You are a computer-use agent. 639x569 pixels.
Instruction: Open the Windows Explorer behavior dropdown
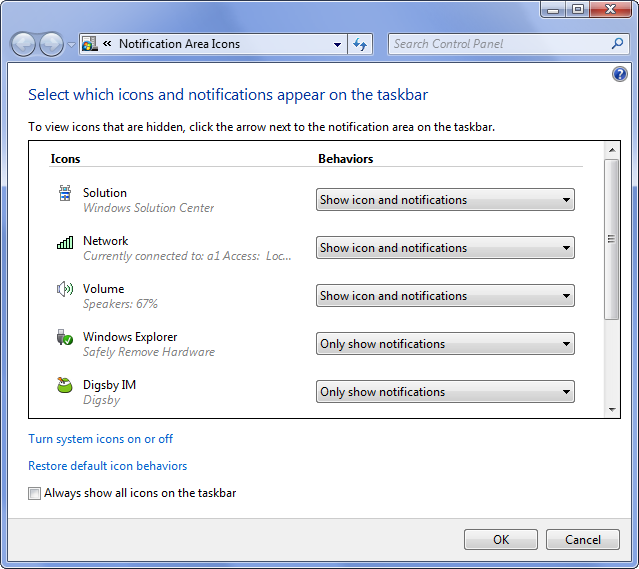[x=445, y=344]
